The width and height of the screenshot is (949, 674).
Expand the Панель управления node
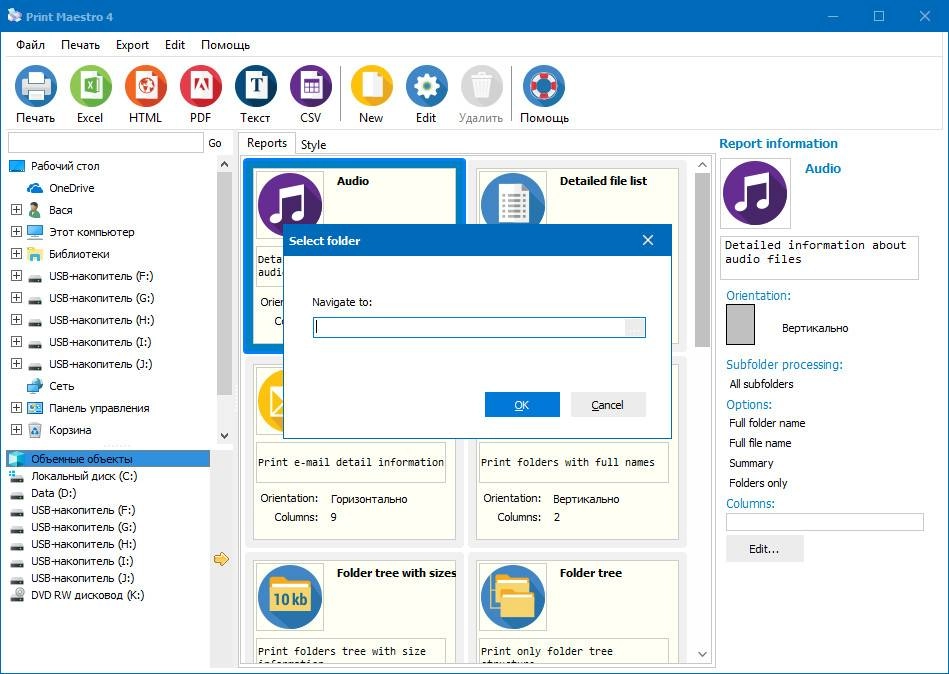tap(16, 408)
